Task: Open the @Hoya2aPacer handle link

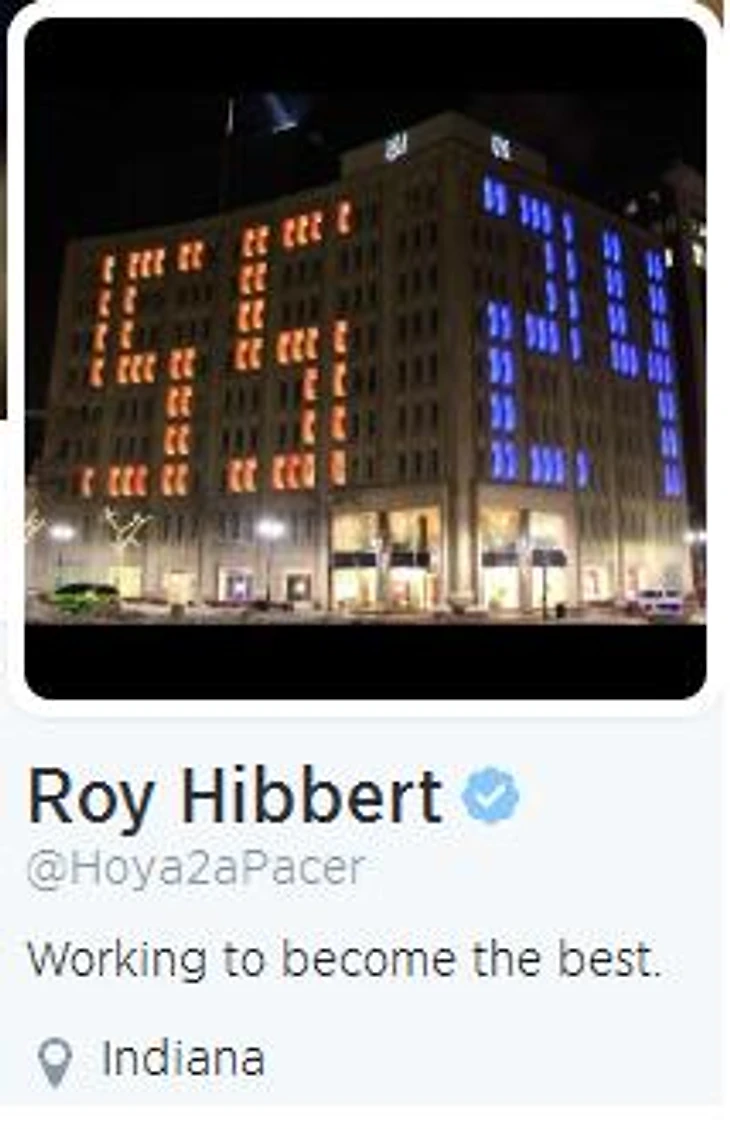Action: pos(196,868)
